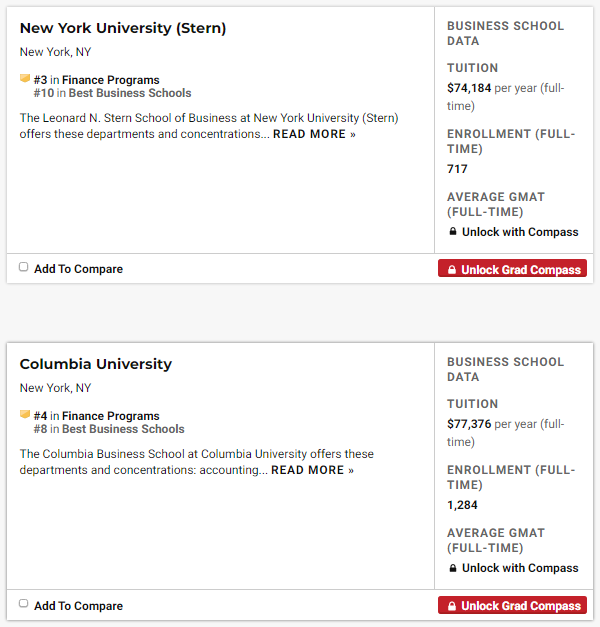This screenshot has height=627, width=600.
Task: Check Add To Compare for New York University
Action: tap(24, 267)
